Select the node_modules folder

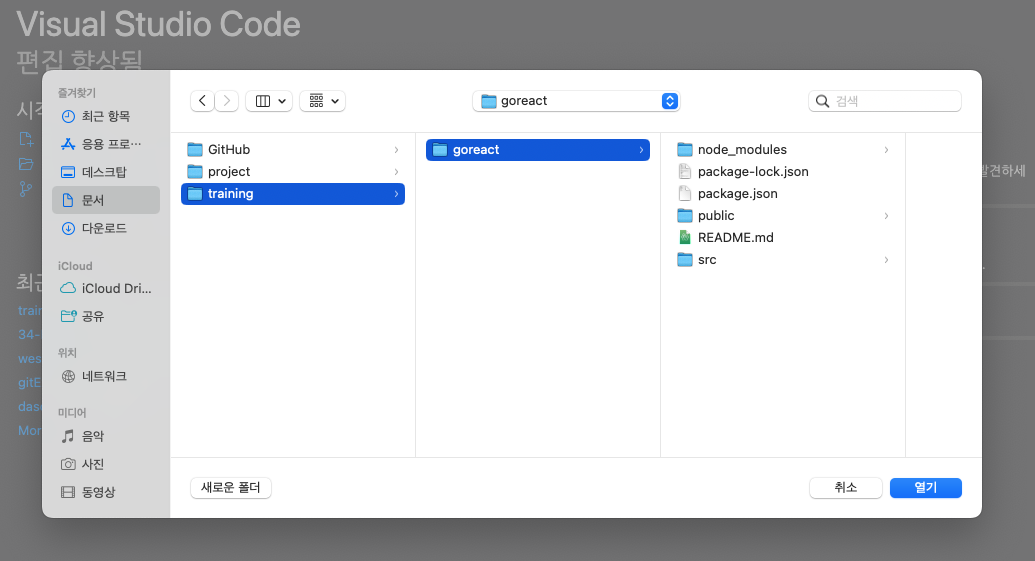[x=783, y=150]
